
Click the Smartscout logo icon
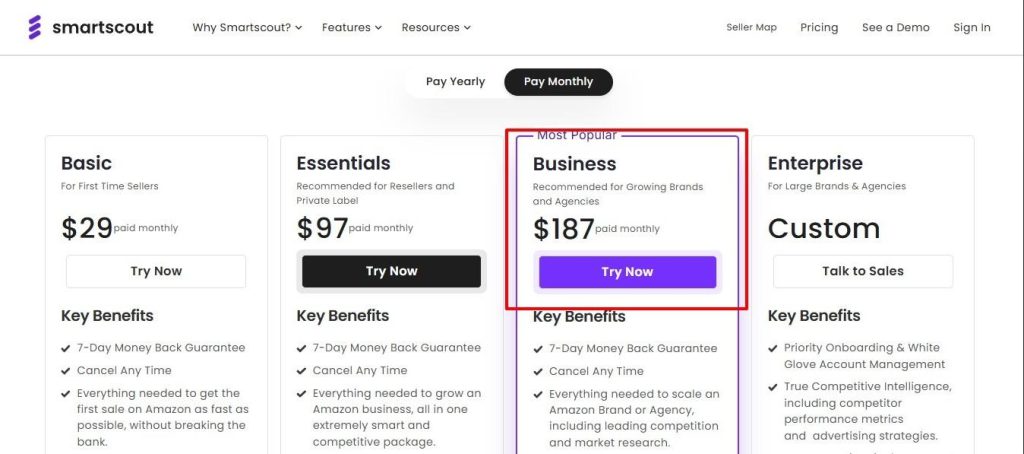click(x=35, y=27)
